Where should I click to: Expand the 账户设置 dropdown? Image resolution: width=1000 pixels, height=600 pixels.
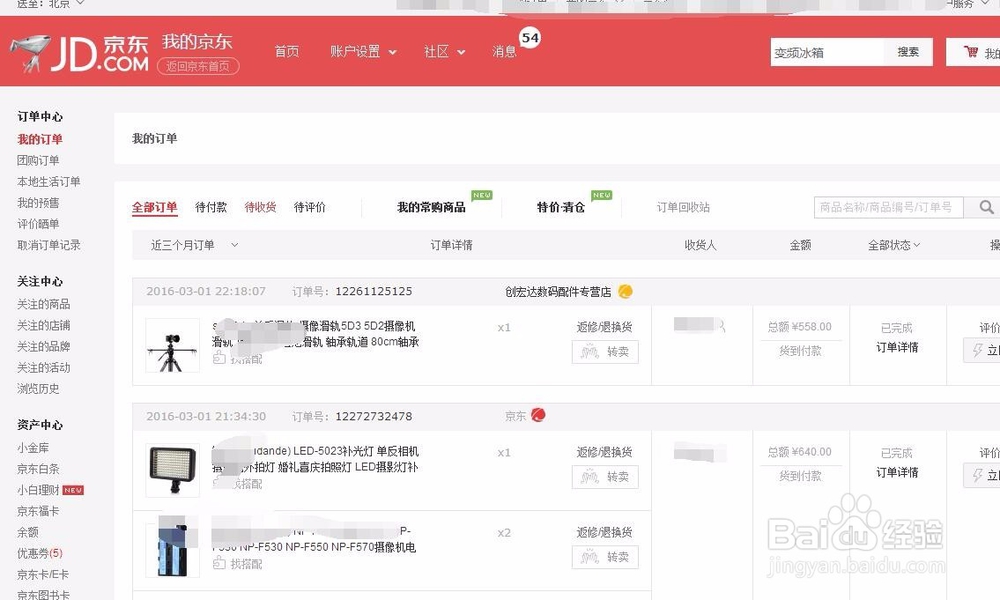362,51
